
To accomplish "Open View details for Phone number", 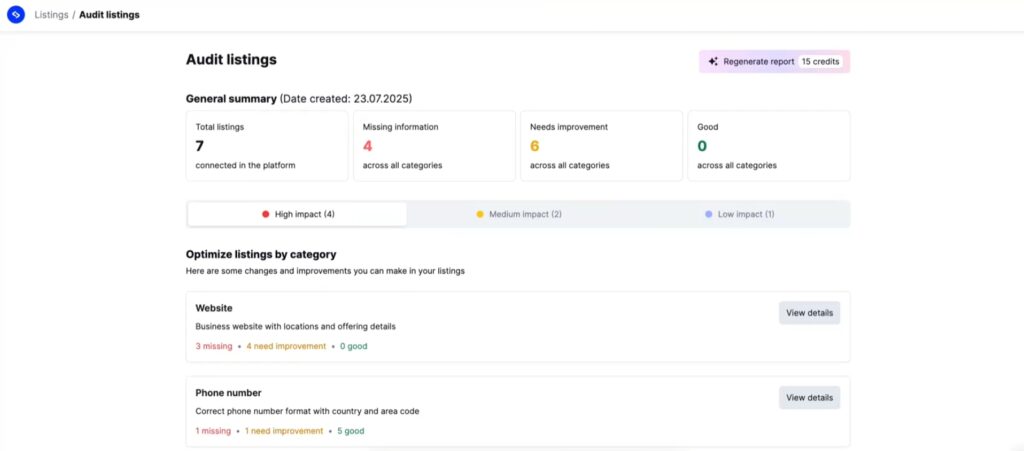I will [809, 398].
